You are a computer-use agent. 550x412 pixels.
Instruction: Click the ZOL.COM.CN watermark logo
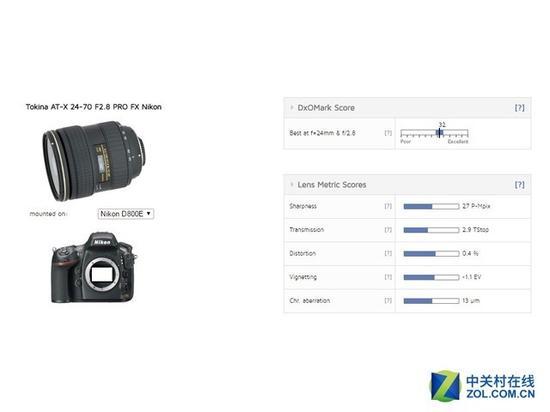pos(483,386)
